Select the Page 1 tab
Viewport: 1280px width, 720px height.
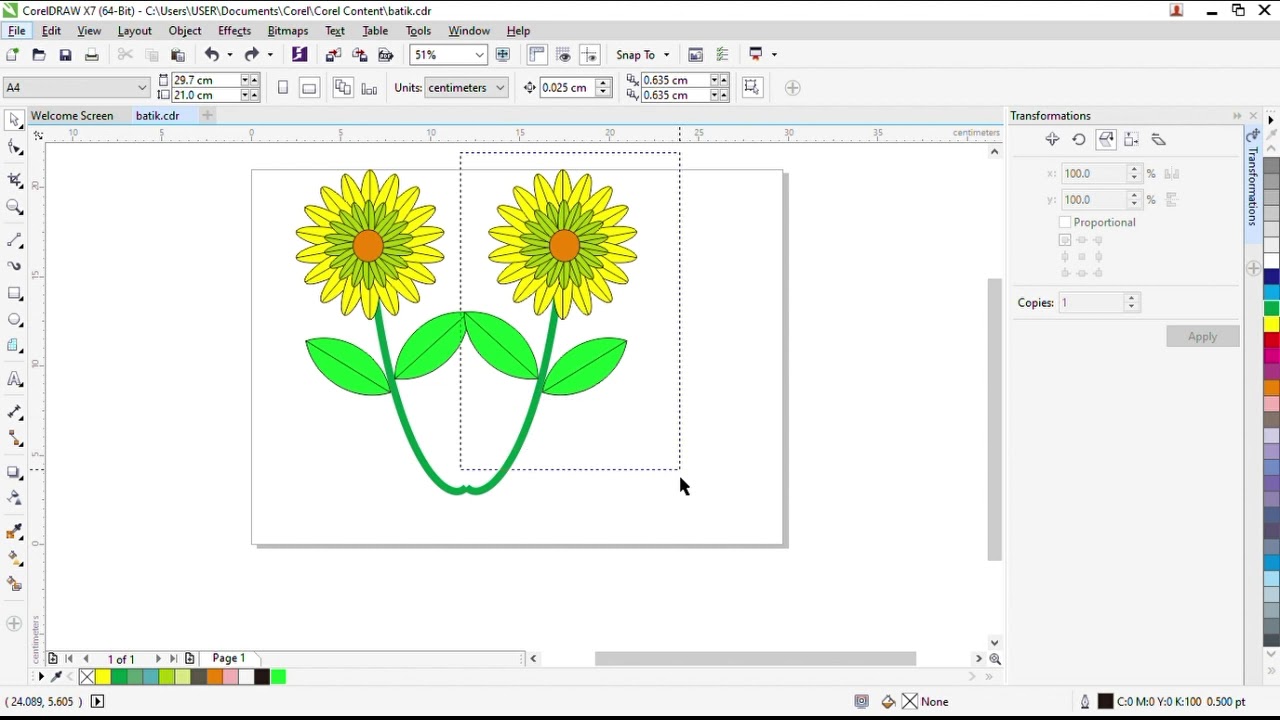tap(228, 658)
